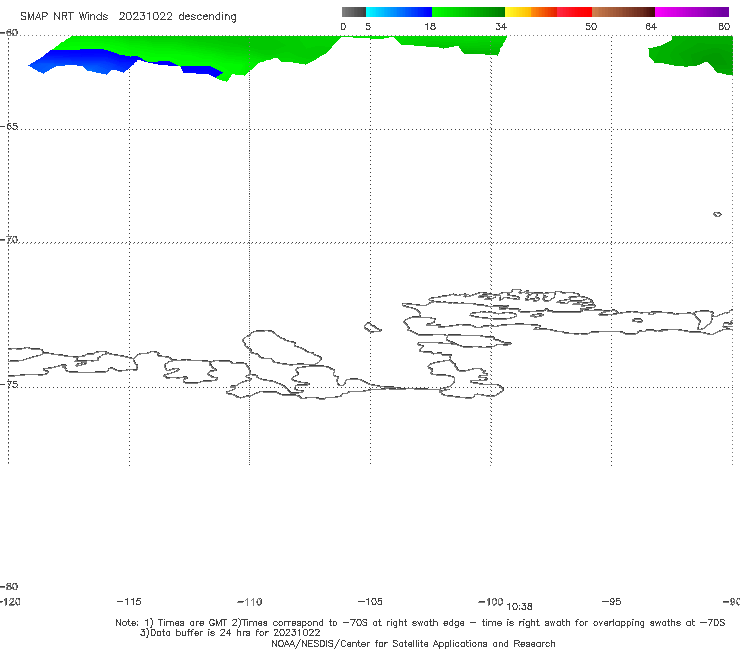
Task: Click the -95 longitude axis label
Action: [611, 601]
